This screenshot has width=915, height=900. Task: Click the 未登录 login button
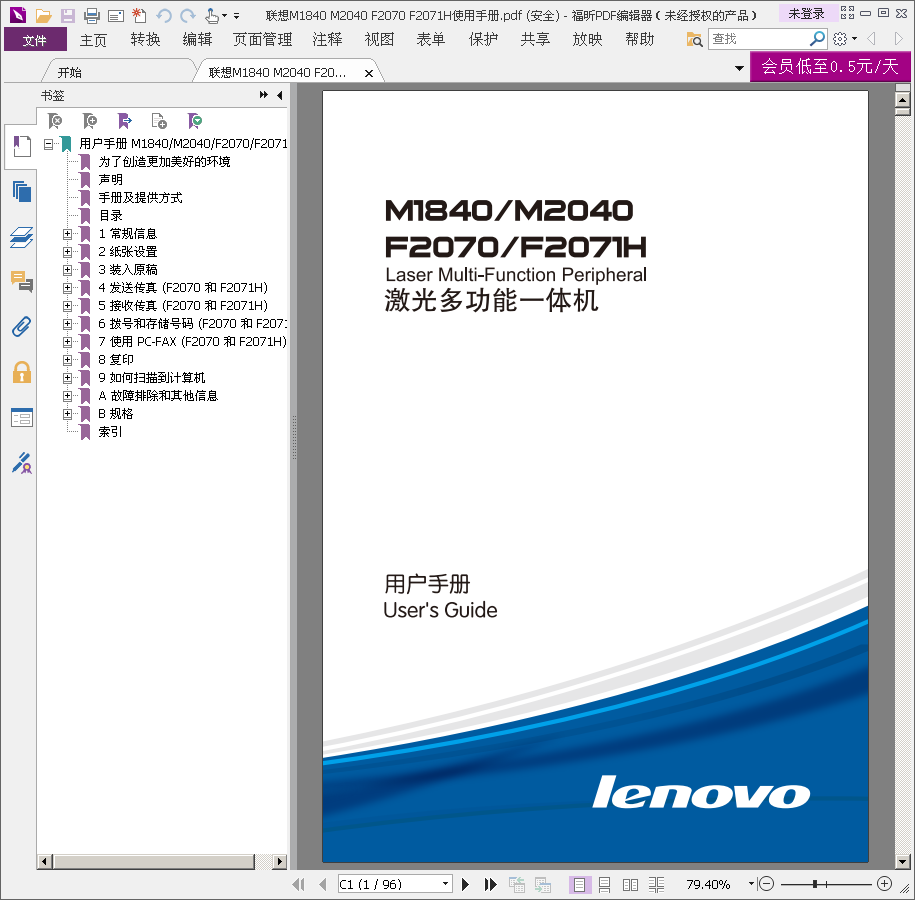(806, 13)
